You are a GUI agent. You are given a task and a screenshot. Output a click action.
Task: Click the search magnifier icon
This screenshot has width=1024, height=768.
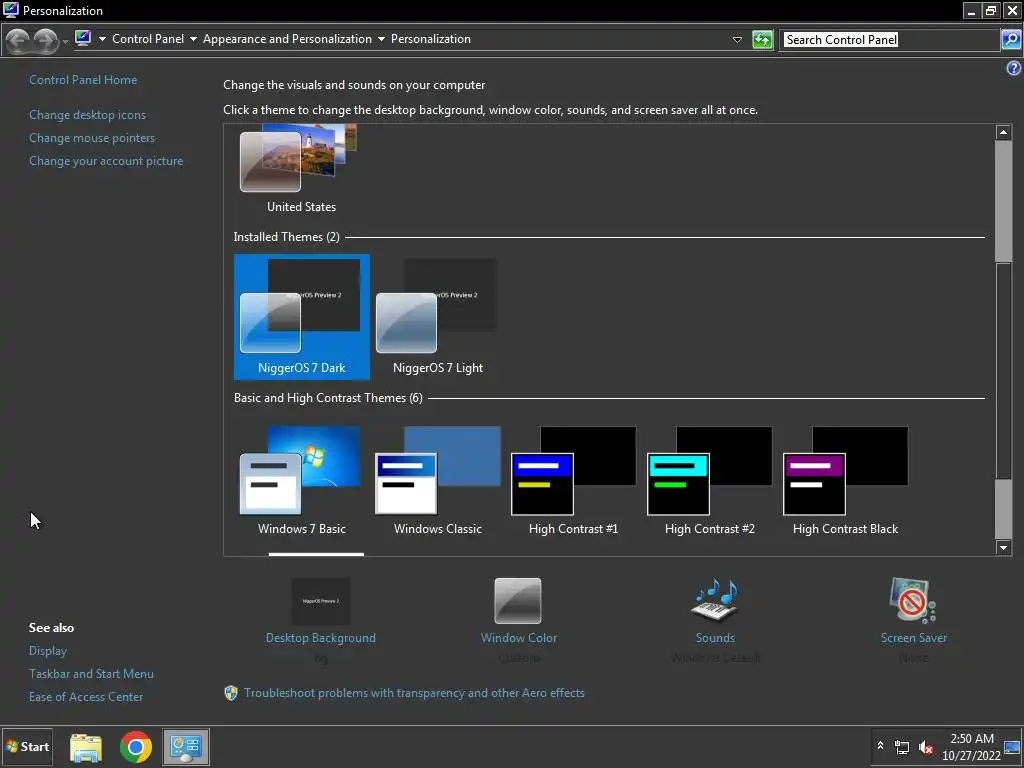coord(1010,40)
